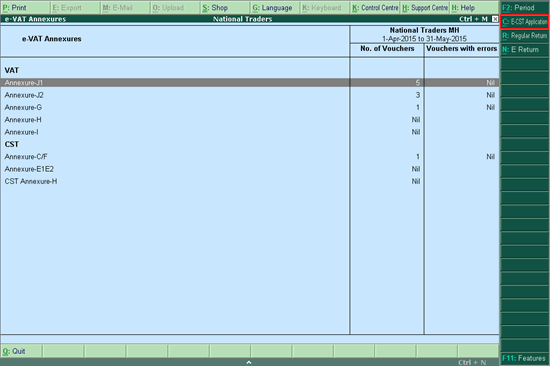Select Annexure-H under VAT
This screenshot has height=366, width=550.
click(x=249, y=120)
